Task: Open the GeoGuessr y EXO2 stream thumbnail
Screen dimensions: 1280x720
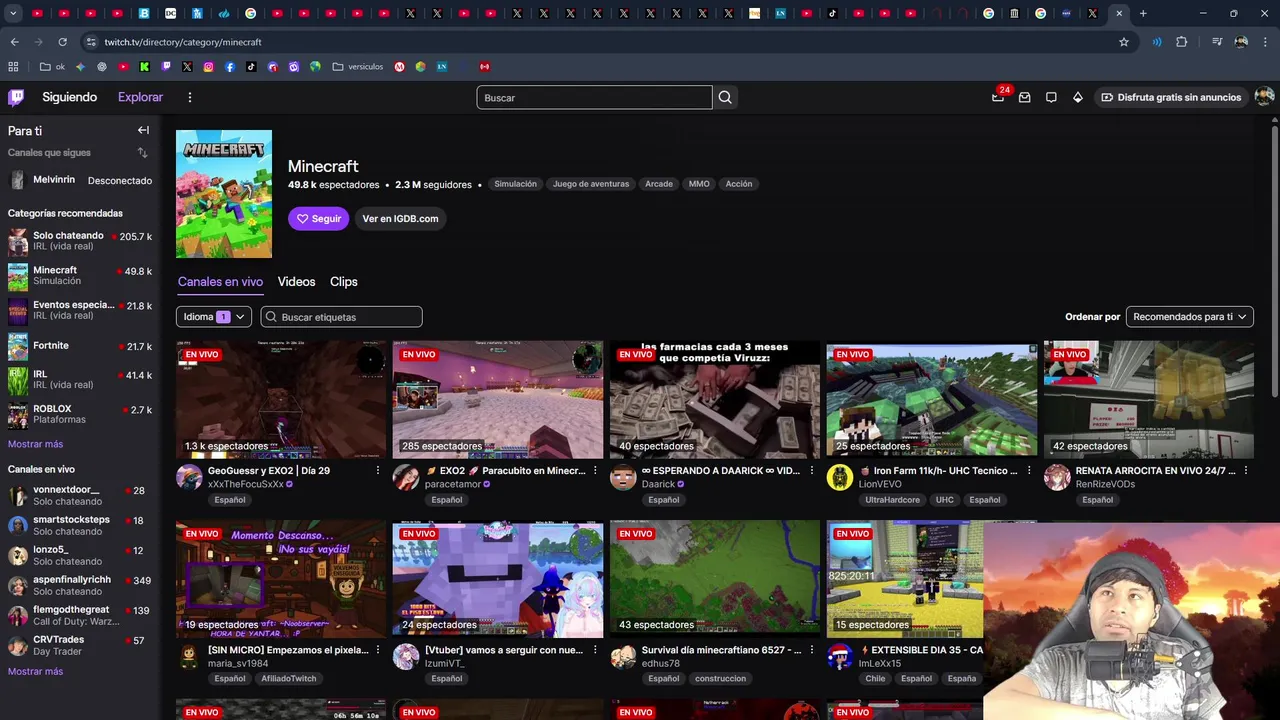Action: (281, 400)
